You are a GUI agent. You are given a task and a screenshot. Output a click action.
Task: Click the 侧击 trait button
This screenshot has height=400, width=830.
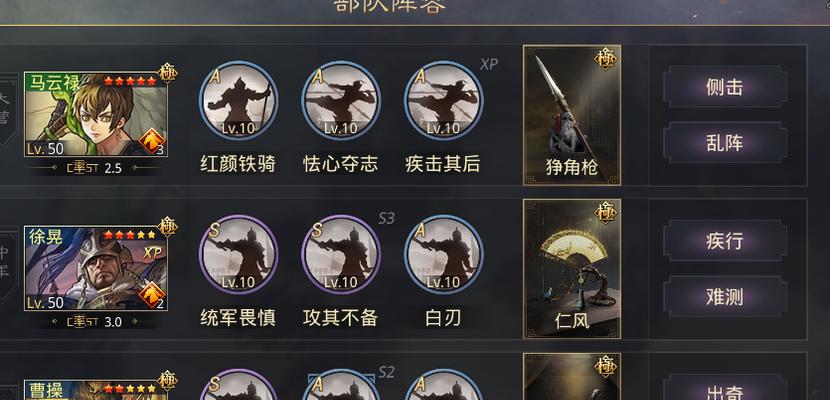[725, 87]
